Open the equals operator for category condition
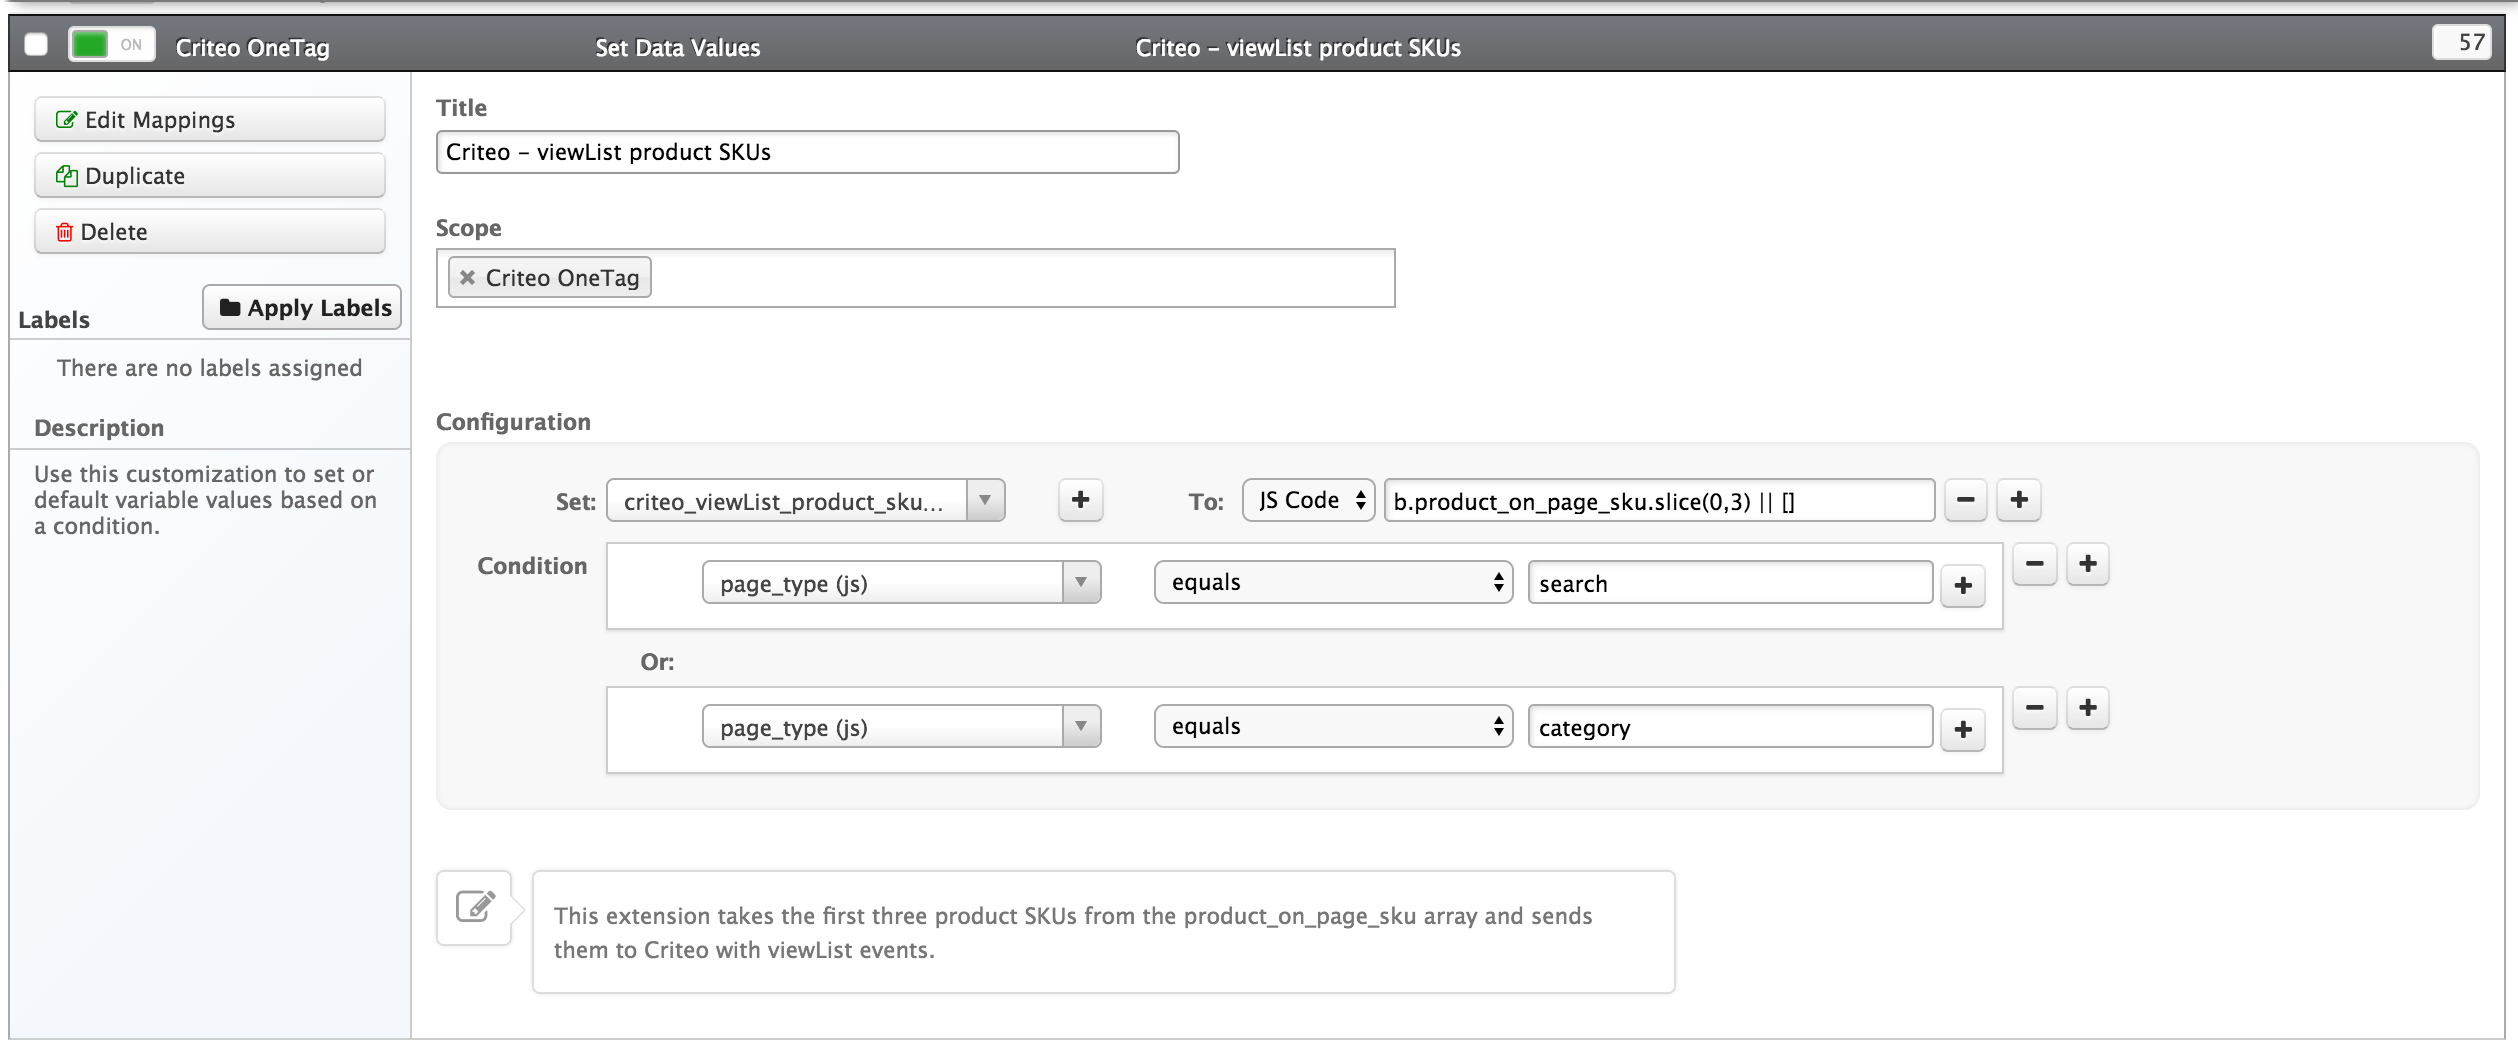The height and width of the screenshot is (1048, 2518). 1333,726
